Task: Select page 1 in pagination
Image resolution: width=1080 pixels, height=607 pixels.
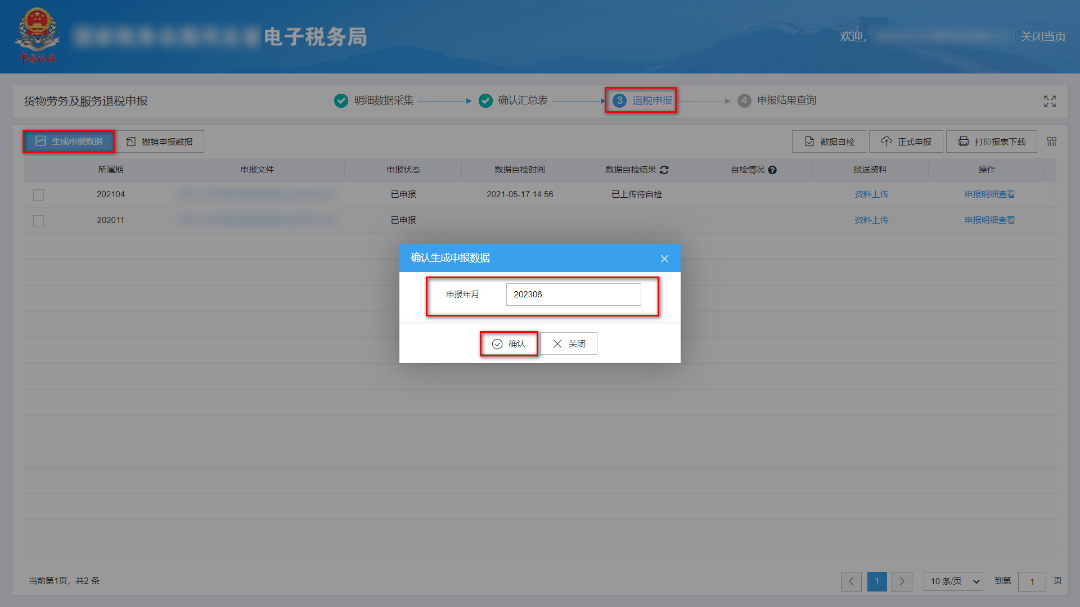Action: tap(877, 582)
